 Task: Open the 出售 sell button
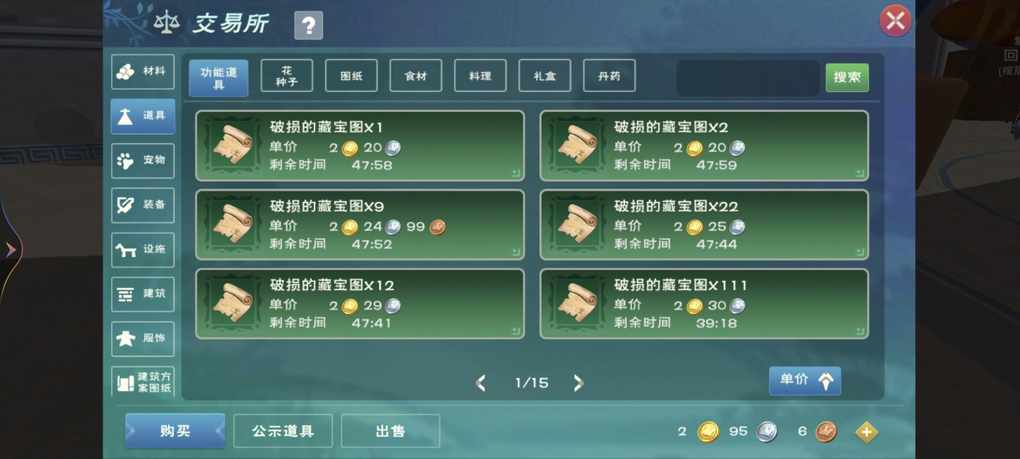pyautogui.click(x=390, y=431)
